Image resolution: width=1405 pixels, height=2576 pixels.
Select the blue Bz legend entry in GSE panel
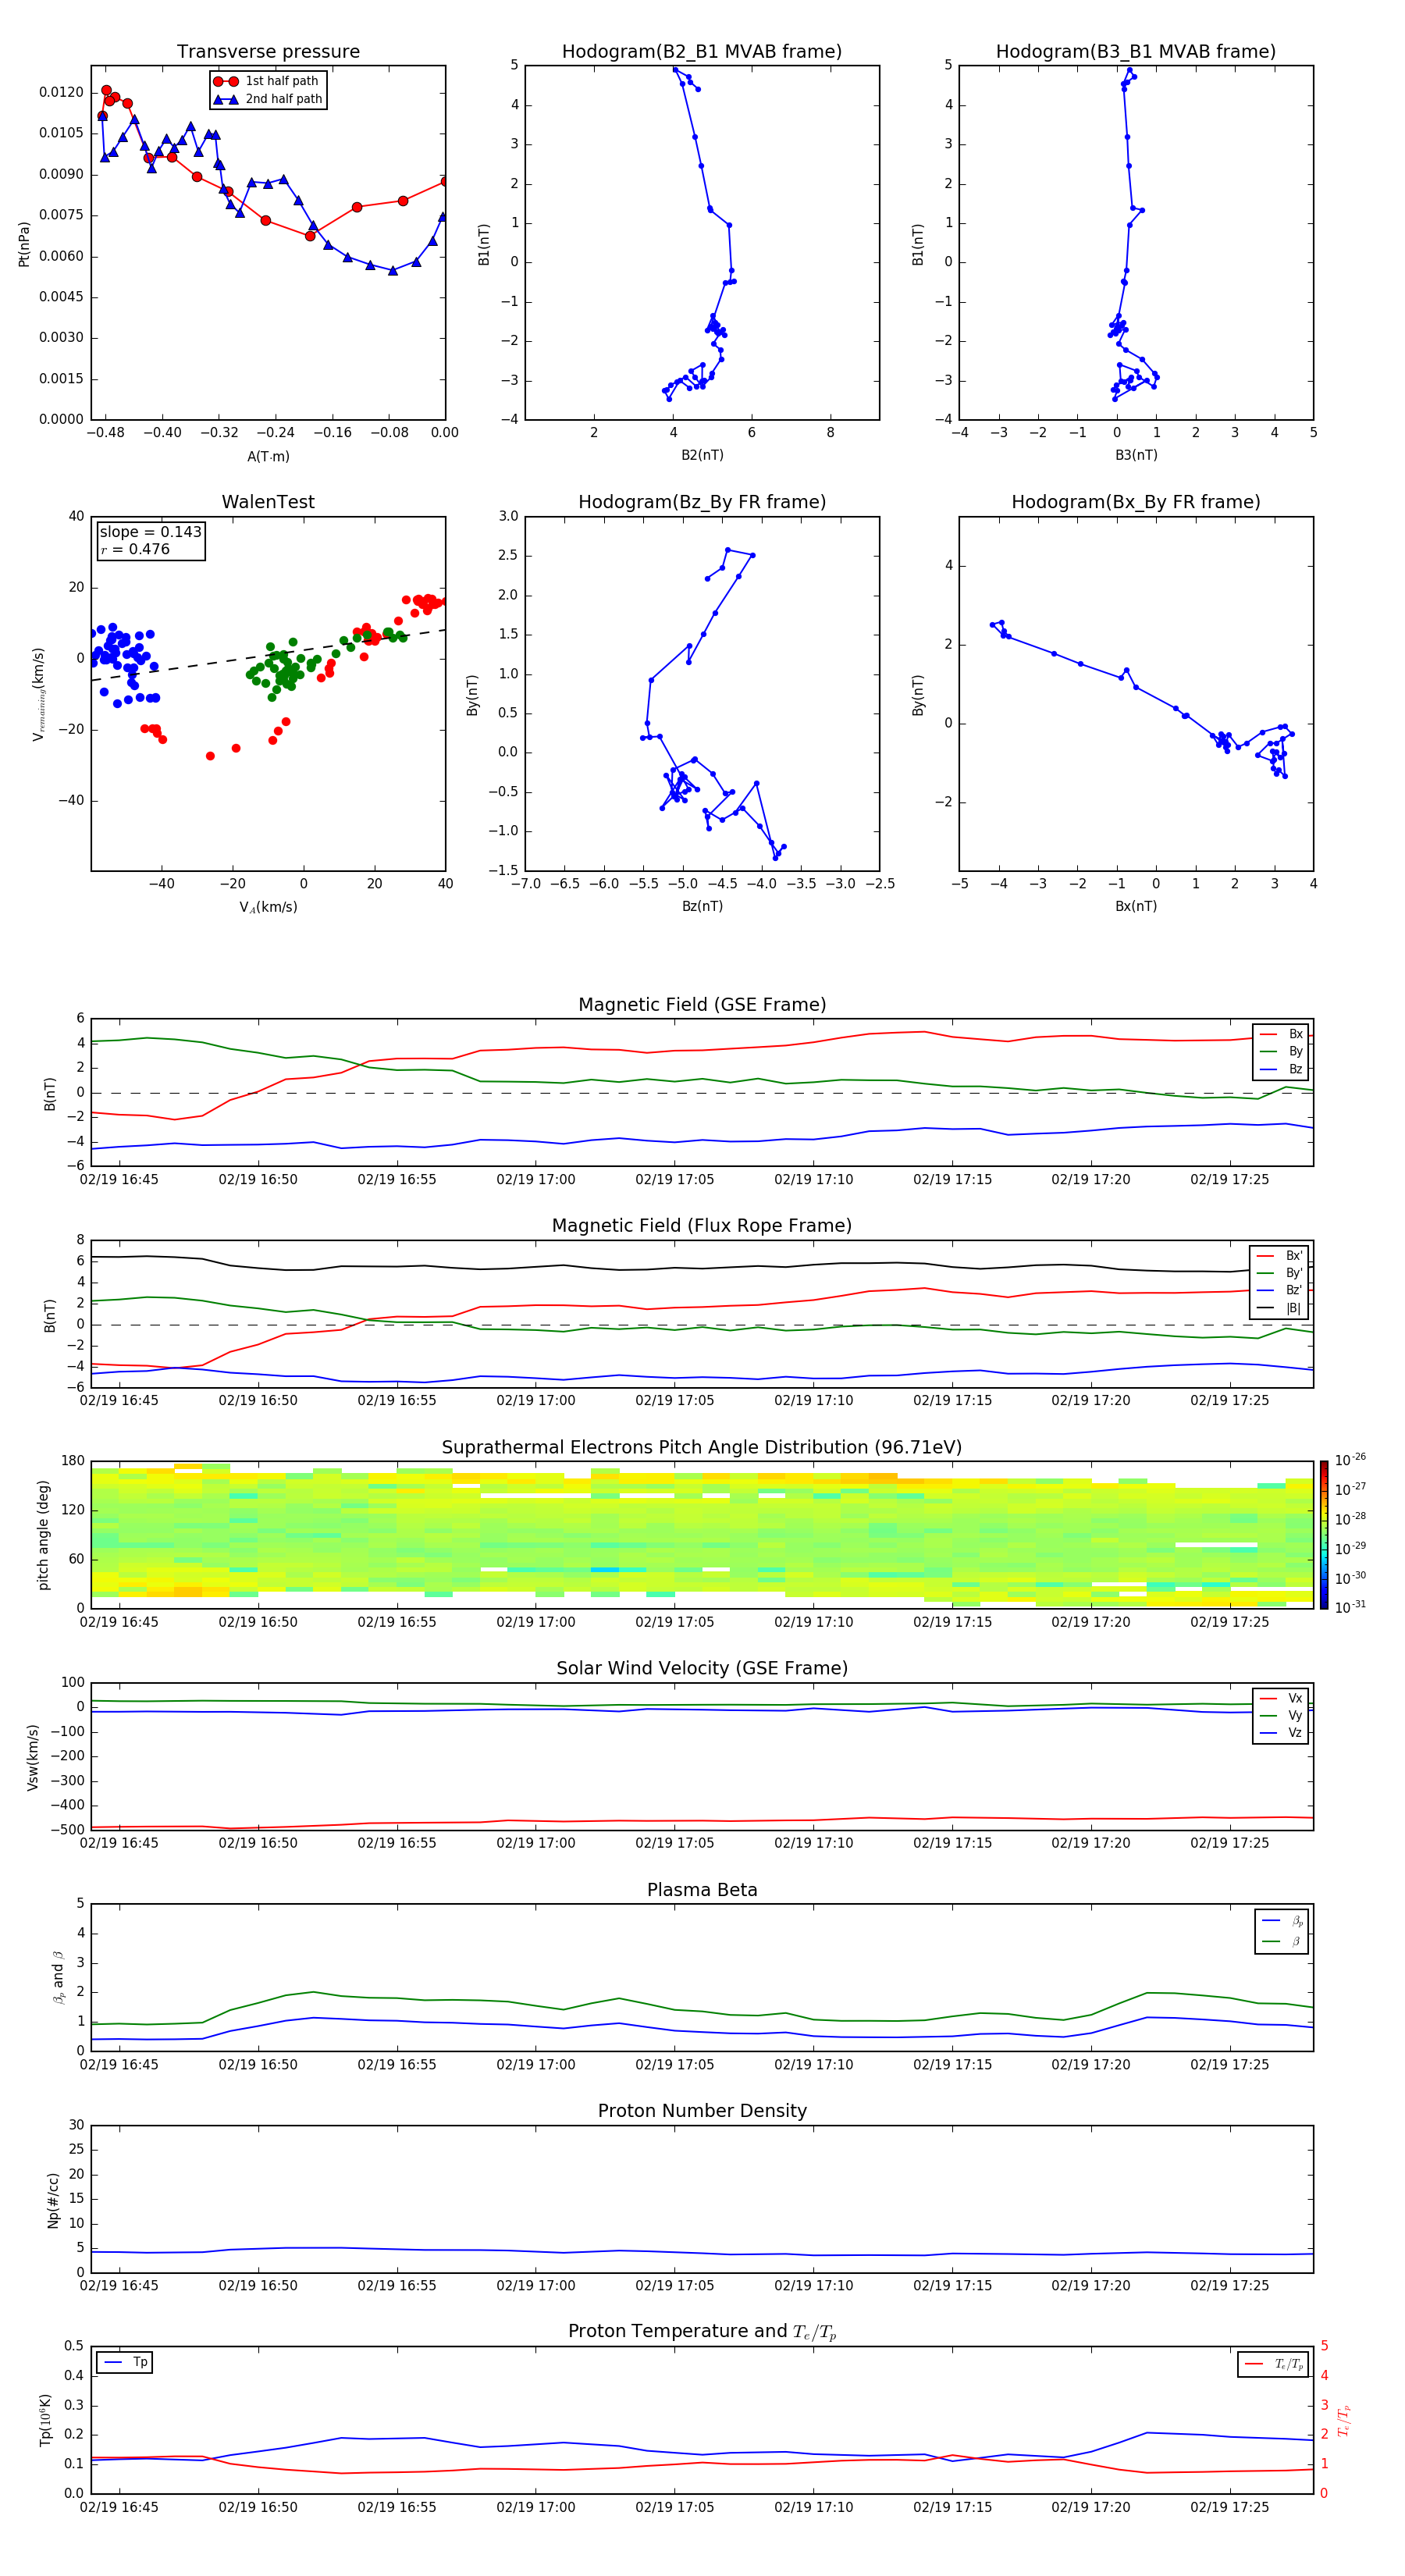(x=1282, y=1069)
